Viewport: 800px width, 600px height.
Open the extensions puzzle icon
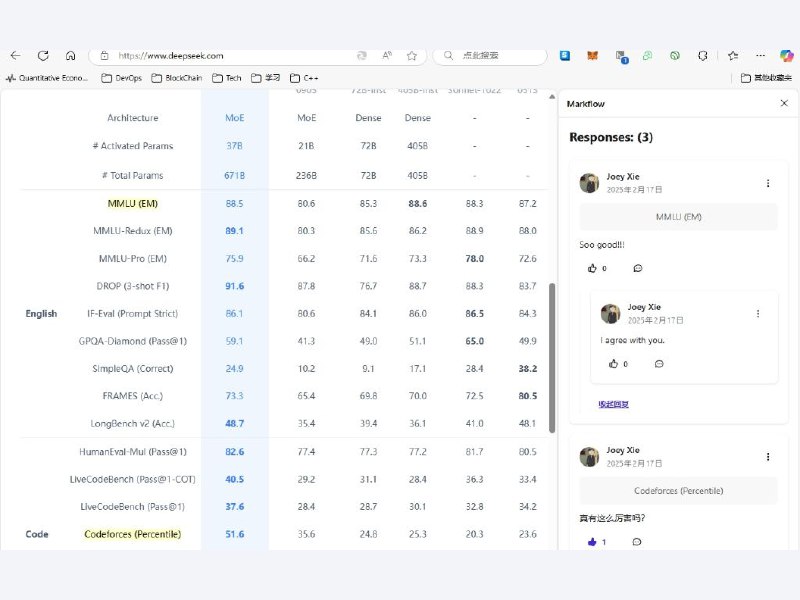(703, 56)
